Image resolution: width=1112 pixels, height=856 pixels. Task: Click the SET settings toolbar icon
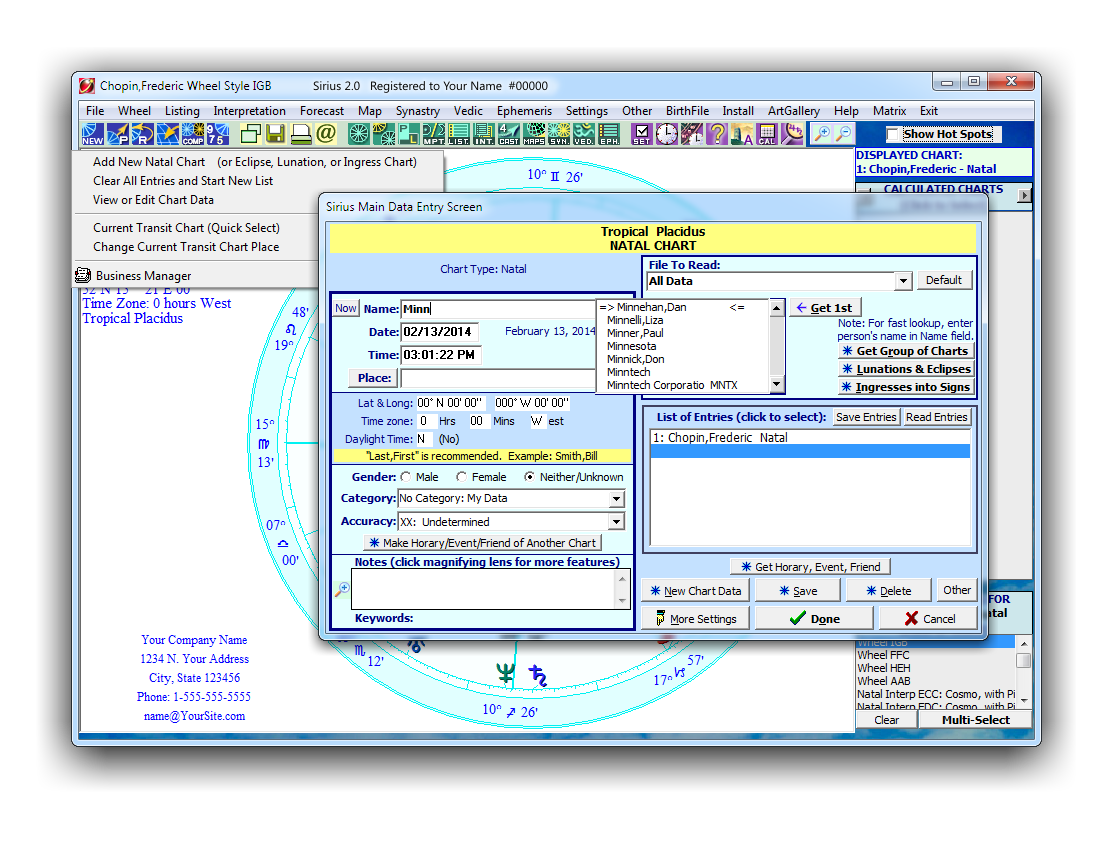642,134
